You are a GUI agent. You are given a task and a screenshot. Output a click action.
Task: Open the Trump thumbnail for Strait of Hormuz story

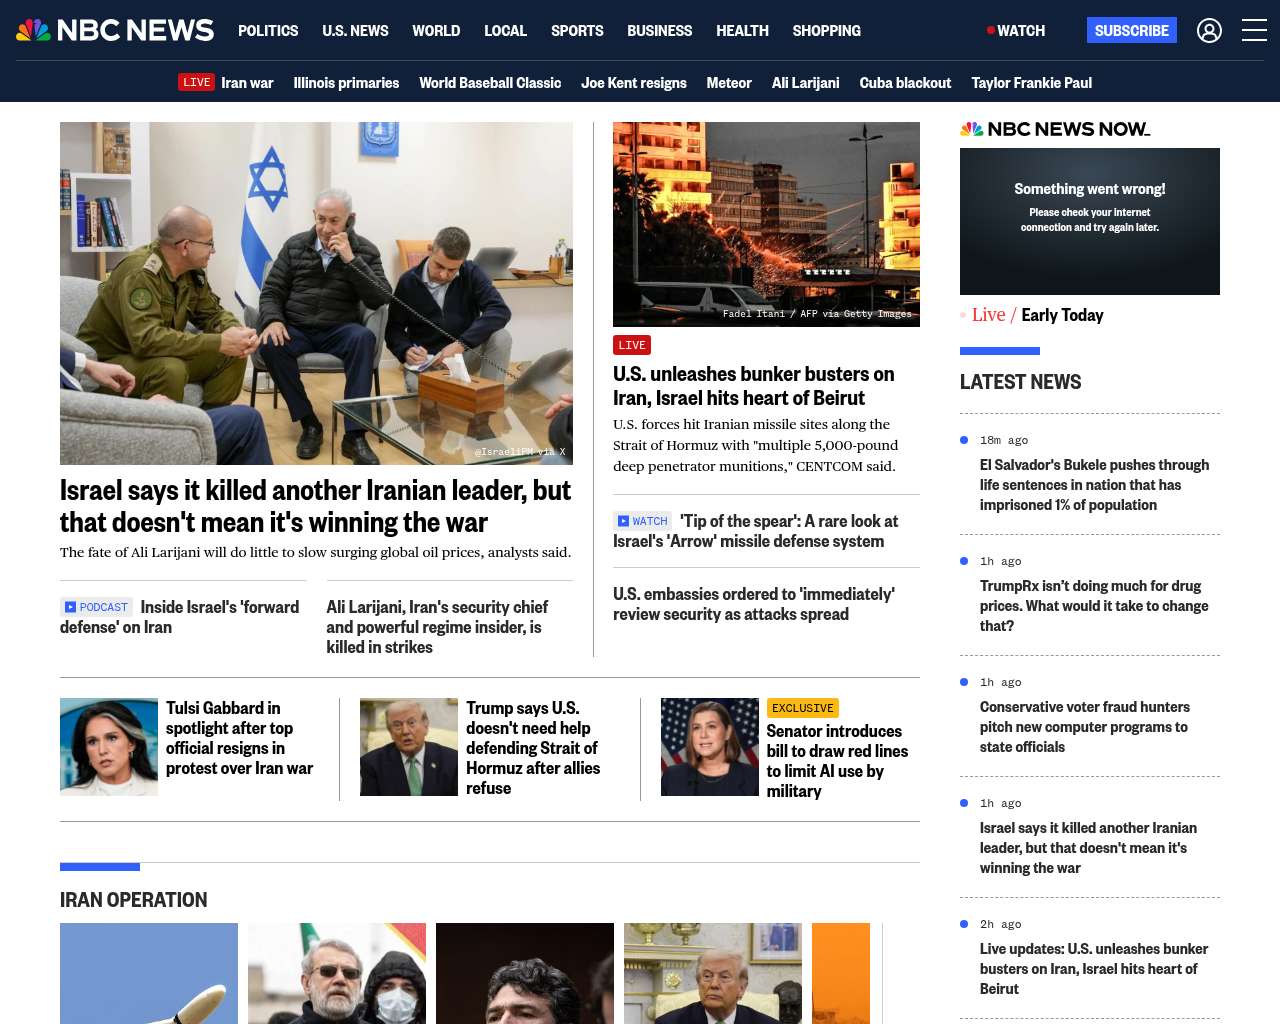coord(409,747)
